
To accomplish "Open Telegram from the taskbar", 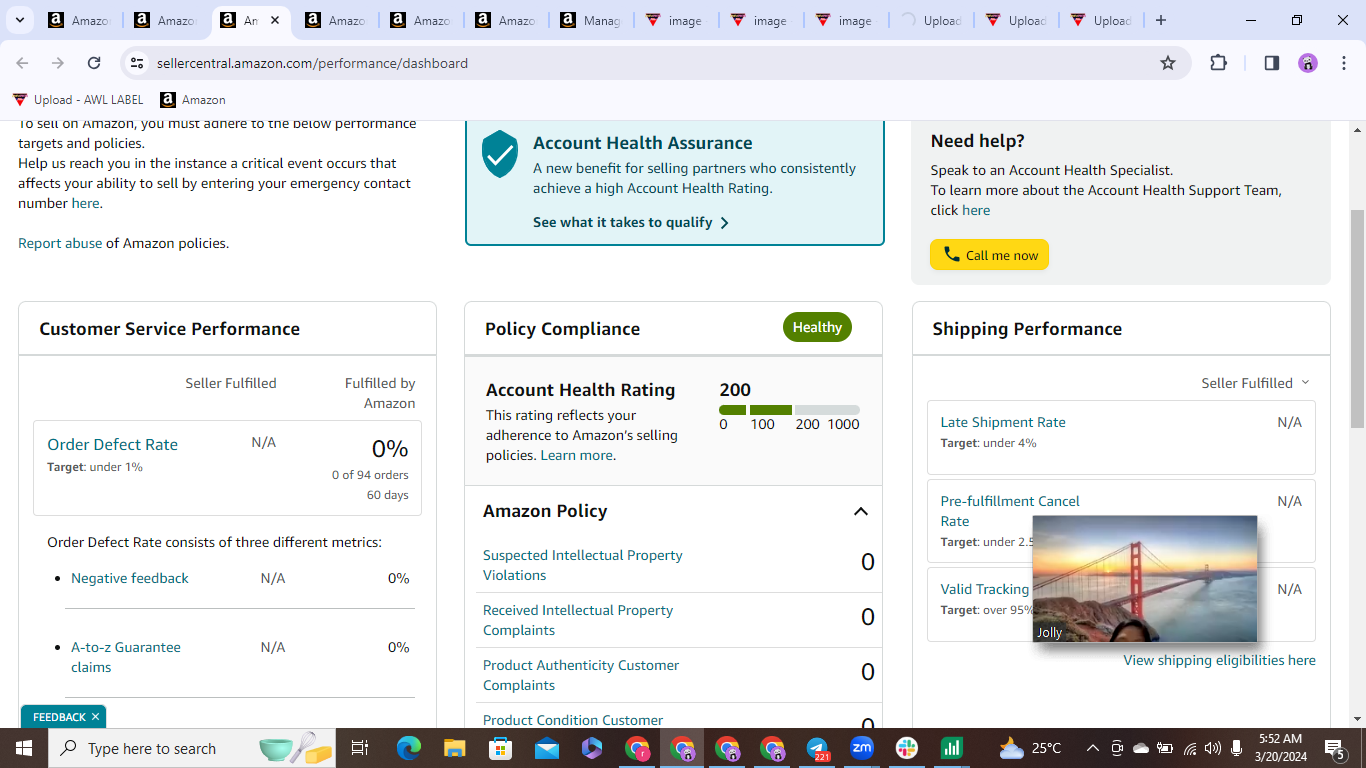I will pos(818,748).
